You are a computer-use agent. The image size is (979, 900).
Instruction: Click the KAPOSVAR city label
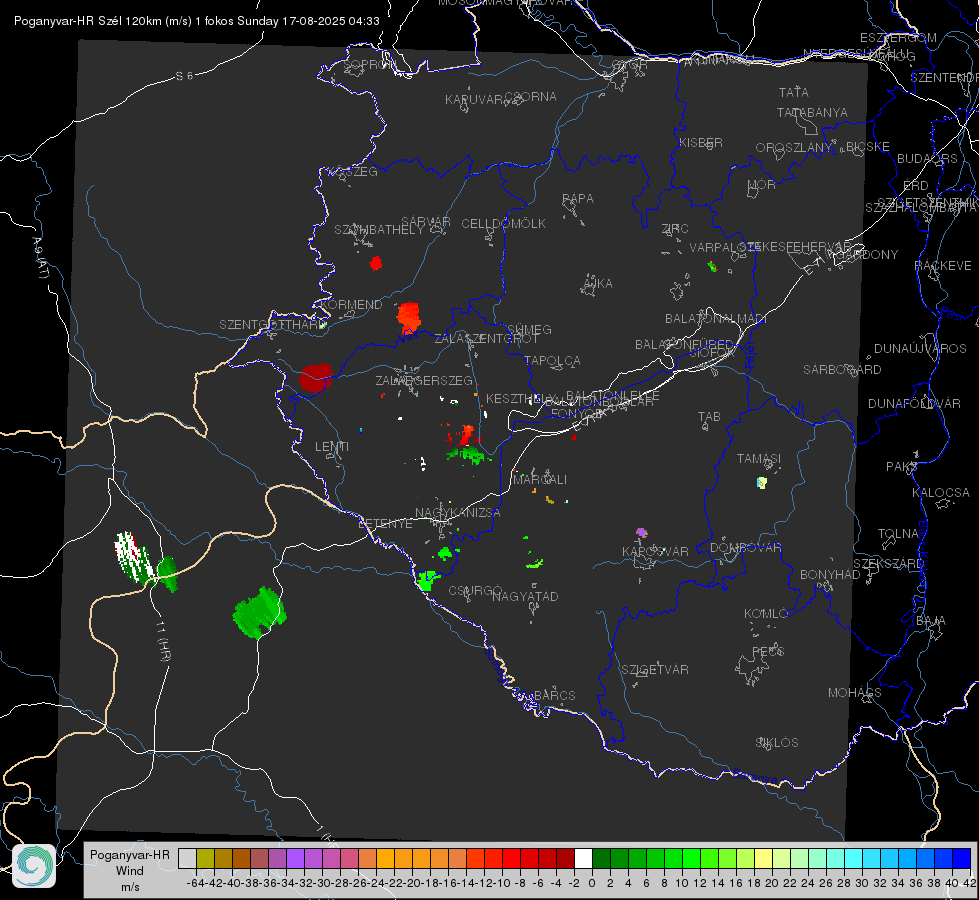(655, 551)
